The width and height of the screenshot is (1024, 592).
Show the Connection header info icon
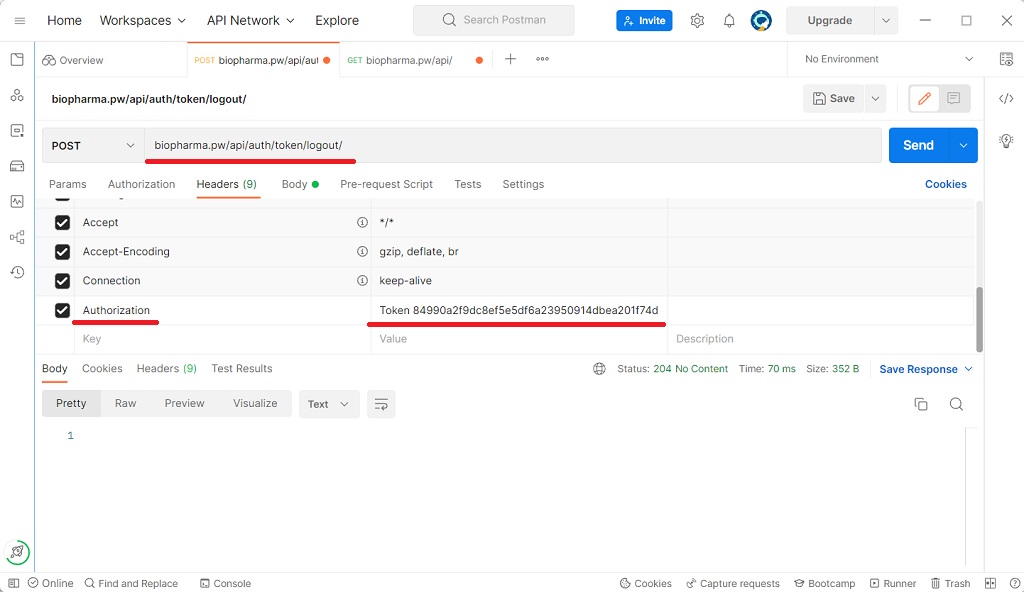pyautogui.click(x=362, y=280)
